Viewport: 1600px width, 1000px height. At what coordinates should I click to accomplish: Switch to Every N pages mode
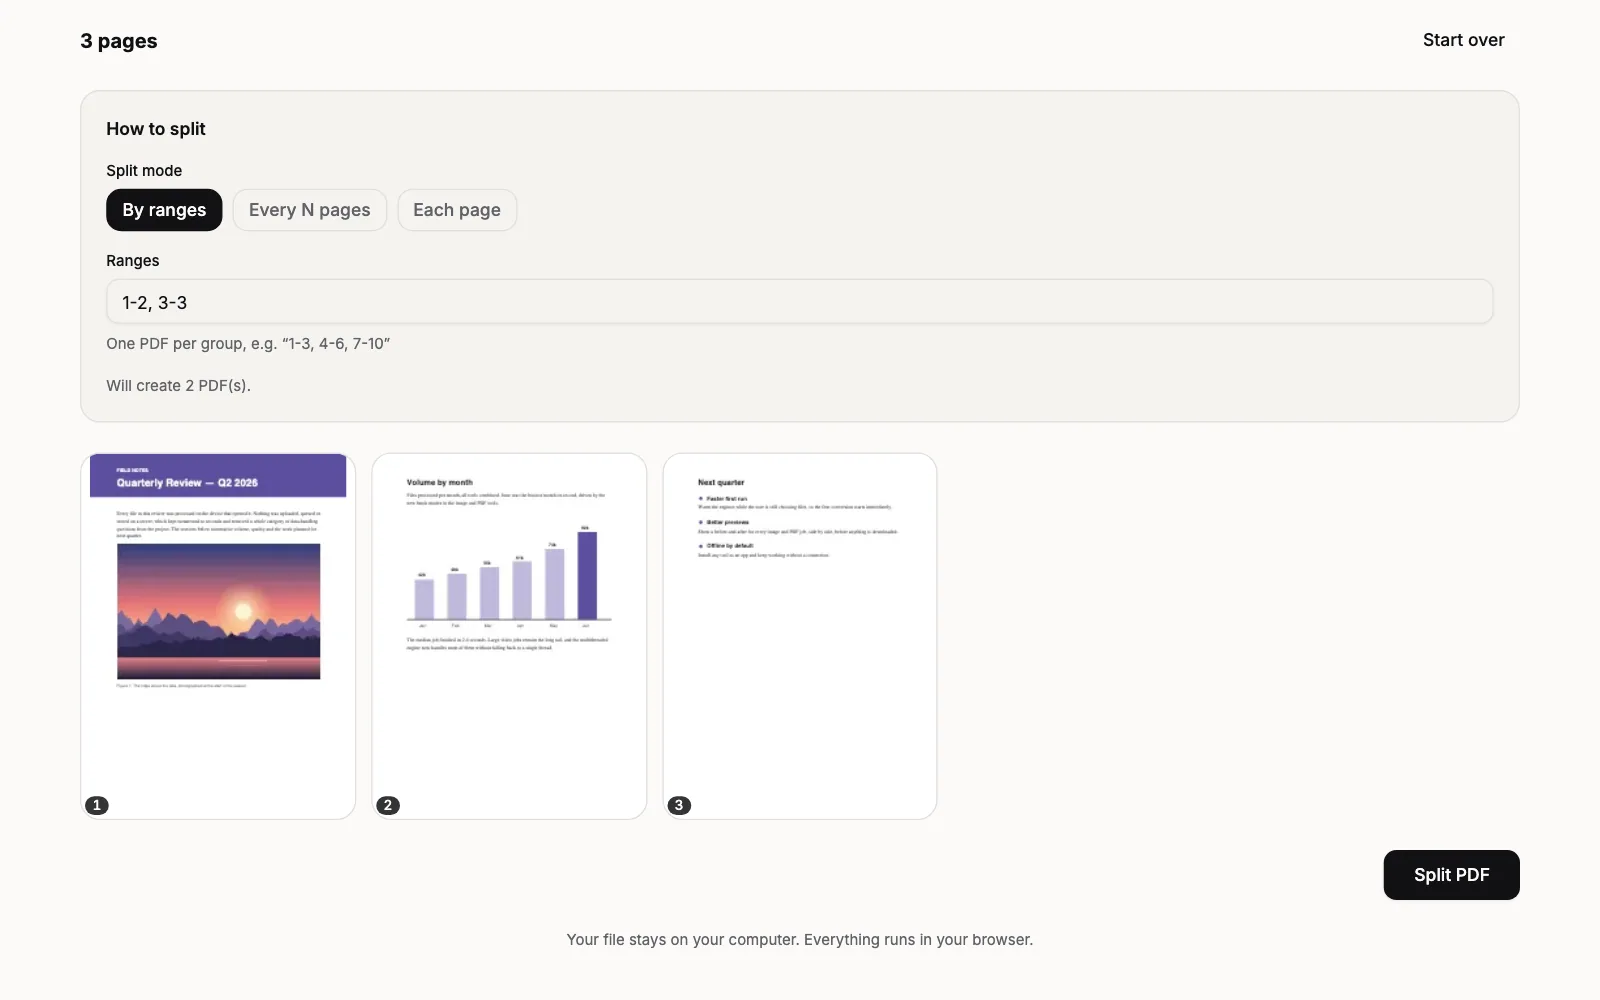click(309, 210)
